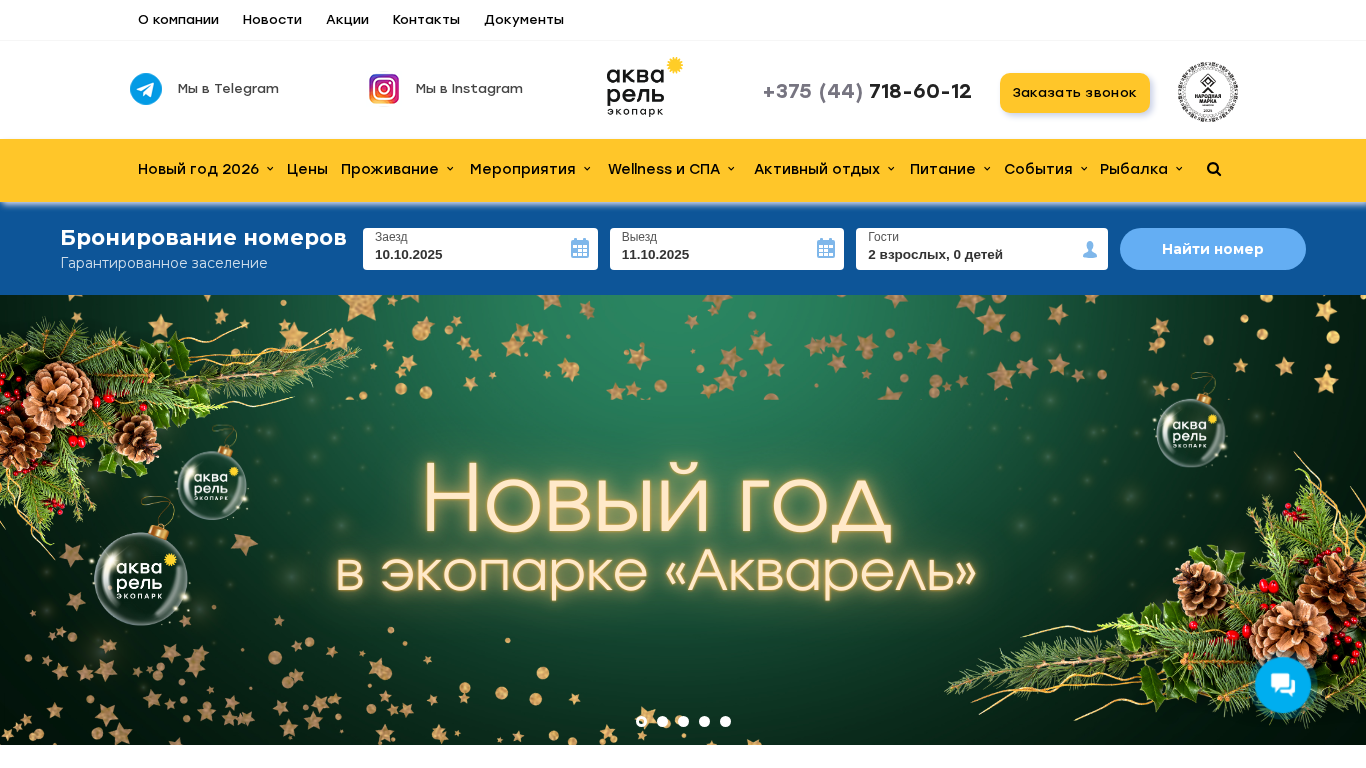The width and height of the screenshot is (1366, 768).
Task: Open the check-out calendar icon
Action: (x=826, y=248)
